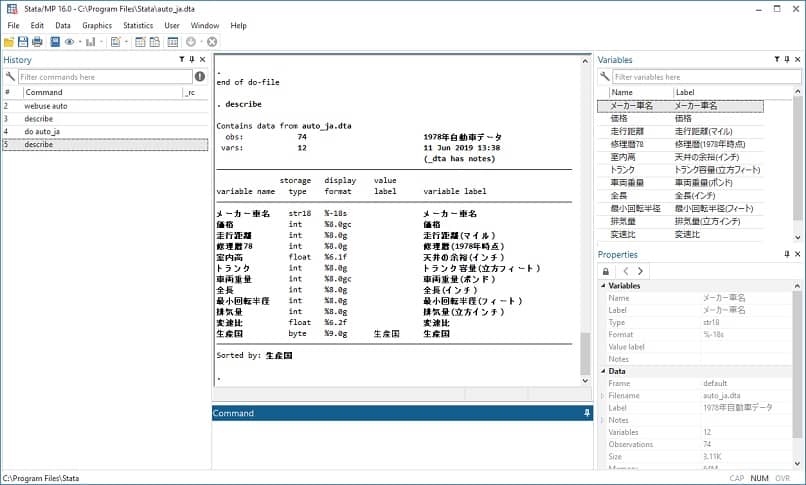
Task: Open the More toolbar dropdown arrow
Action: click(x=202, y=42)
